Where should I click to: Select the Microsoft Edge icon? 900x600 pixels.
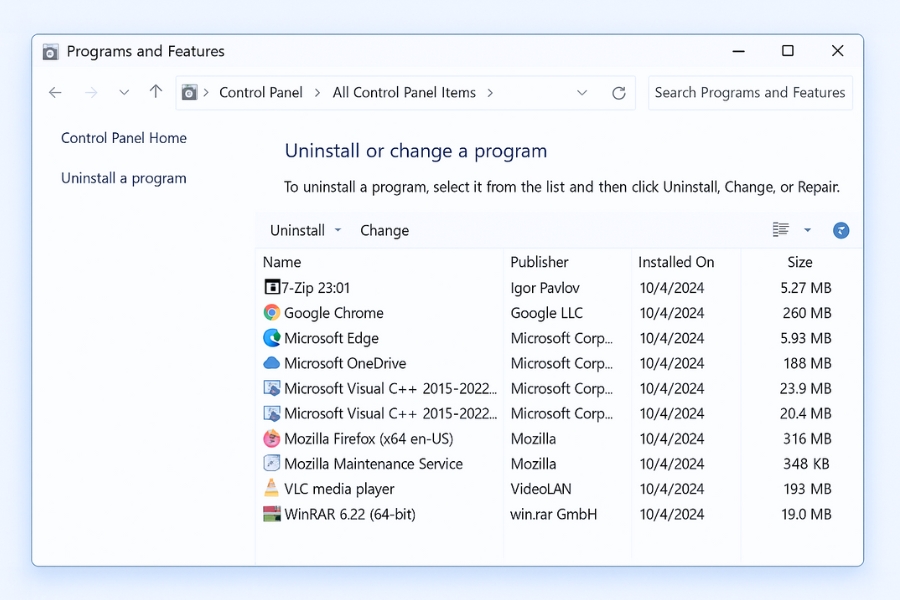pyautogui.click(x=272, y=338)
